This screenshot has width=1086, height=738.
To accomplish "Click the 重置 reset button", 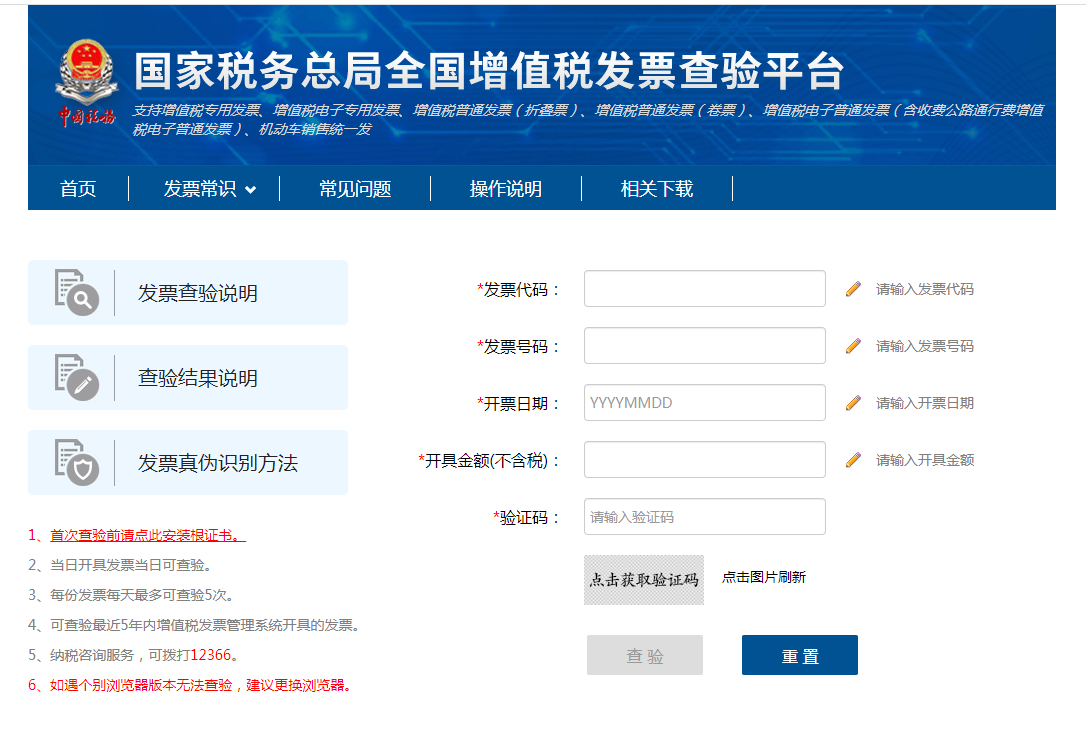I will [x=800, y=655].
